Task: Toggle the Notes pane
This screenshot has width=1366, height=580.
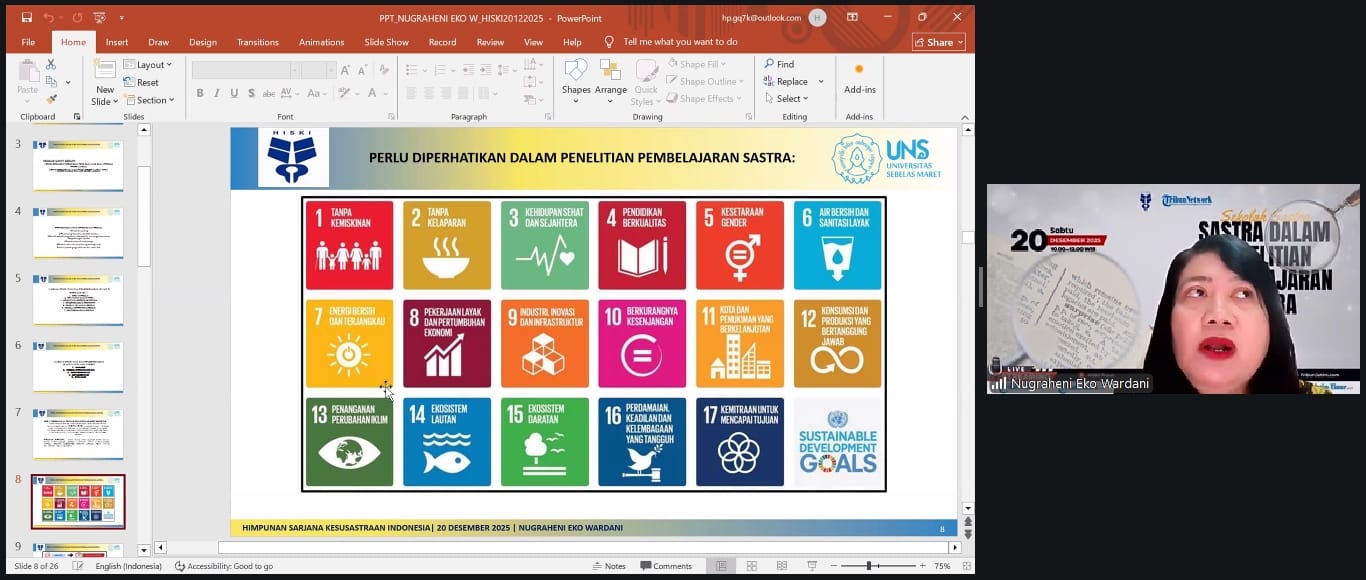Action: pyautogui.click(x=608, y=566)
